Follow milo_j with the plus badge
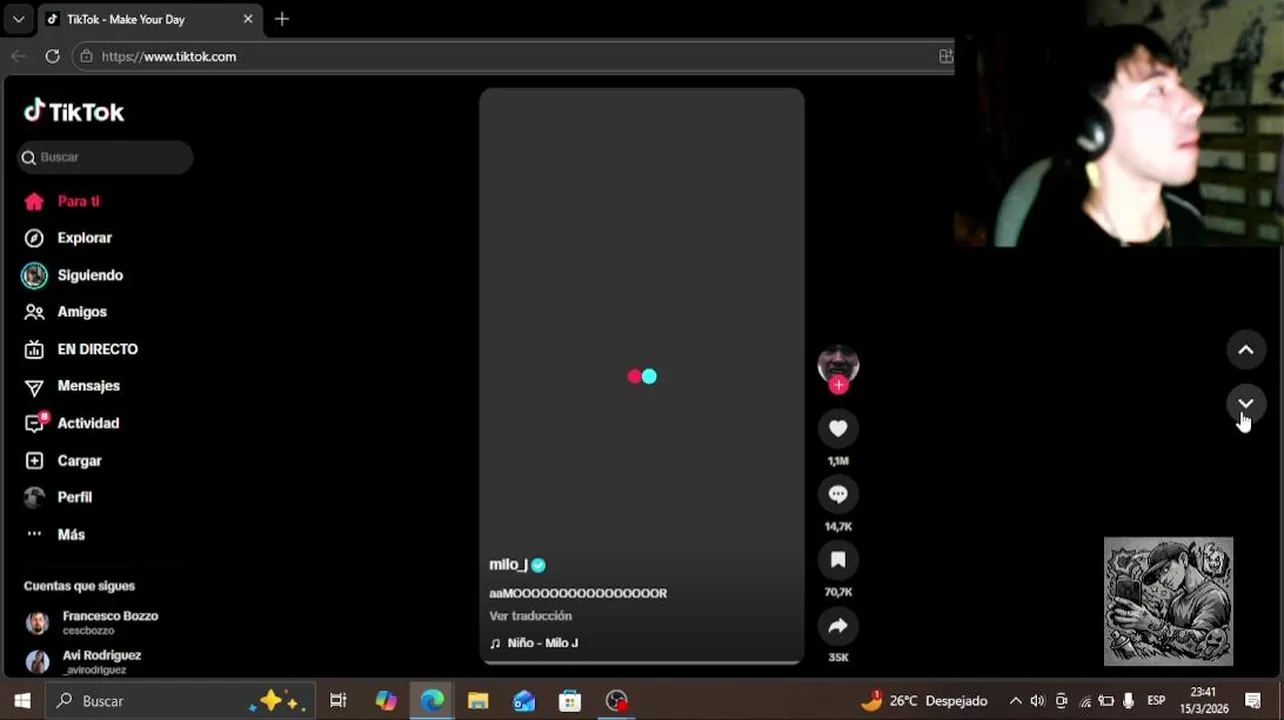Image resolution: width=1284 pixels, height=720 pixels. point(838,385)
